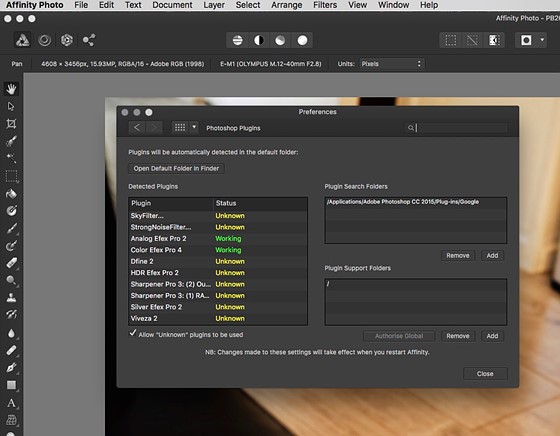Select the Gradient tool

(x=11, y=211)
